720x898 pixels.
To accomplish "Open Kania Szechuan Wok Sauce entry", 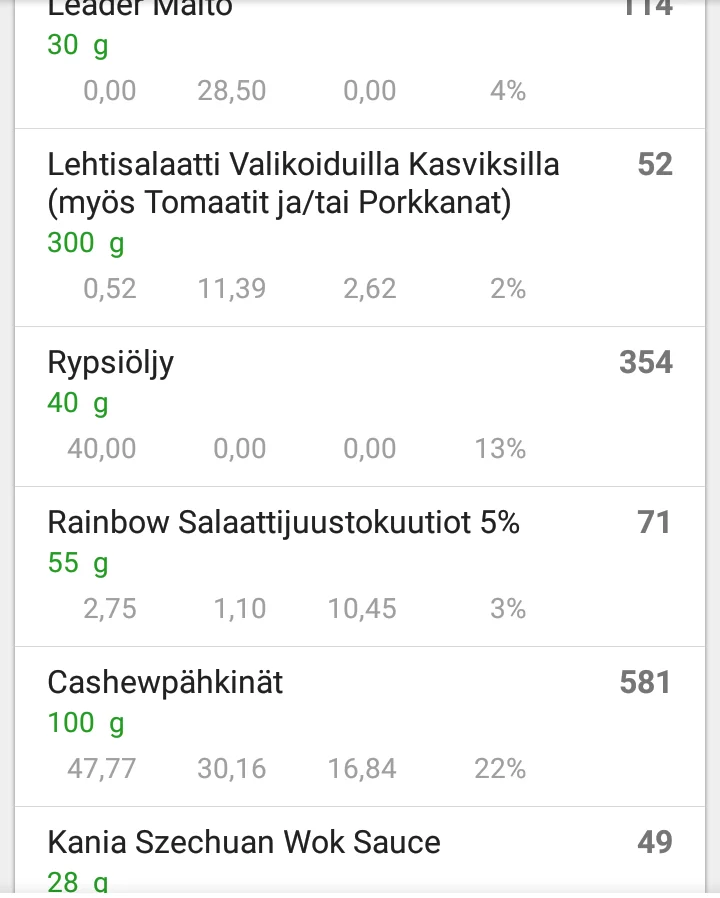I will [x=243, y=842].
